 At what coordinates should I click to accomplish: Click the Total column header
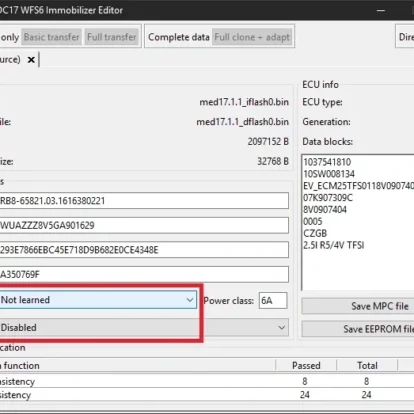click(x=367, y=366)
